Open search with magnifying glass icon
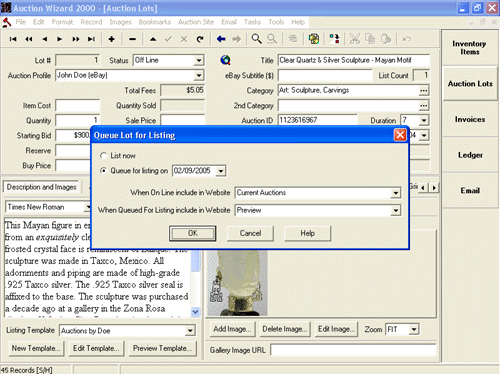500x374 pixels. (x=256, y=39)
